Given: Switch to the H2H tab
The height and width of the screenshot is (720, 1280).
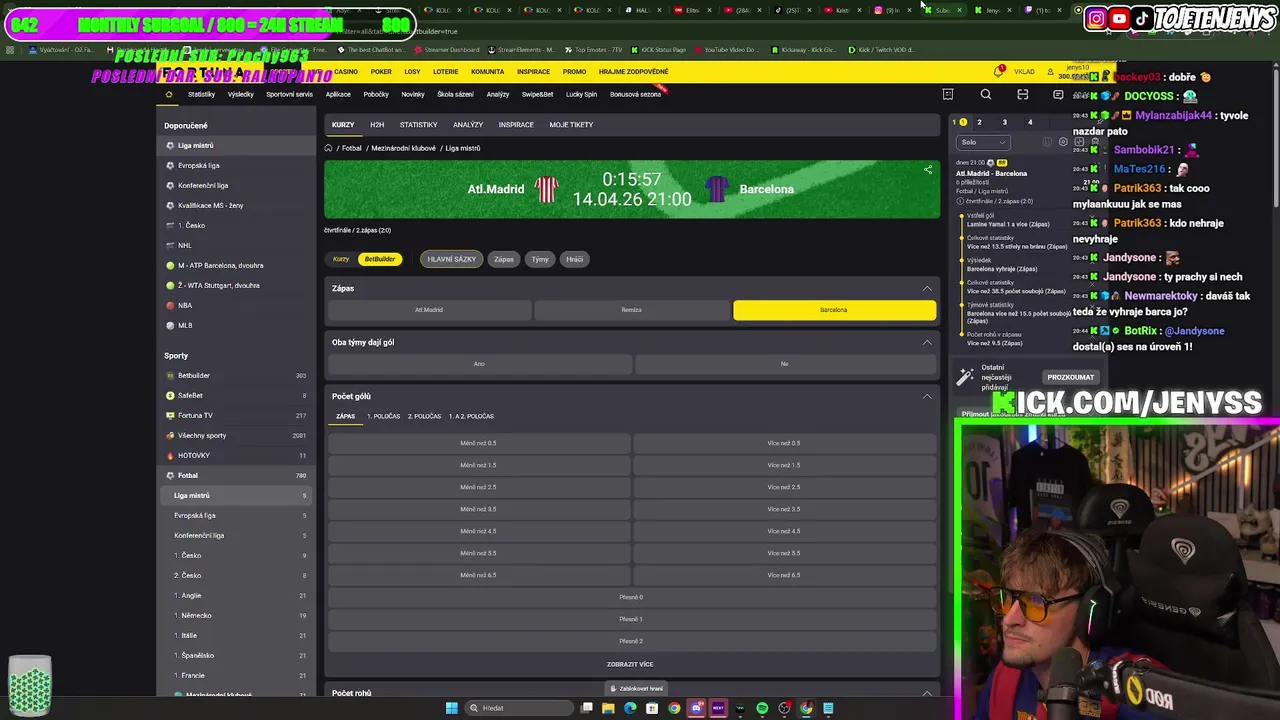Looking at the screenshot, I should [x=377, y=125].
